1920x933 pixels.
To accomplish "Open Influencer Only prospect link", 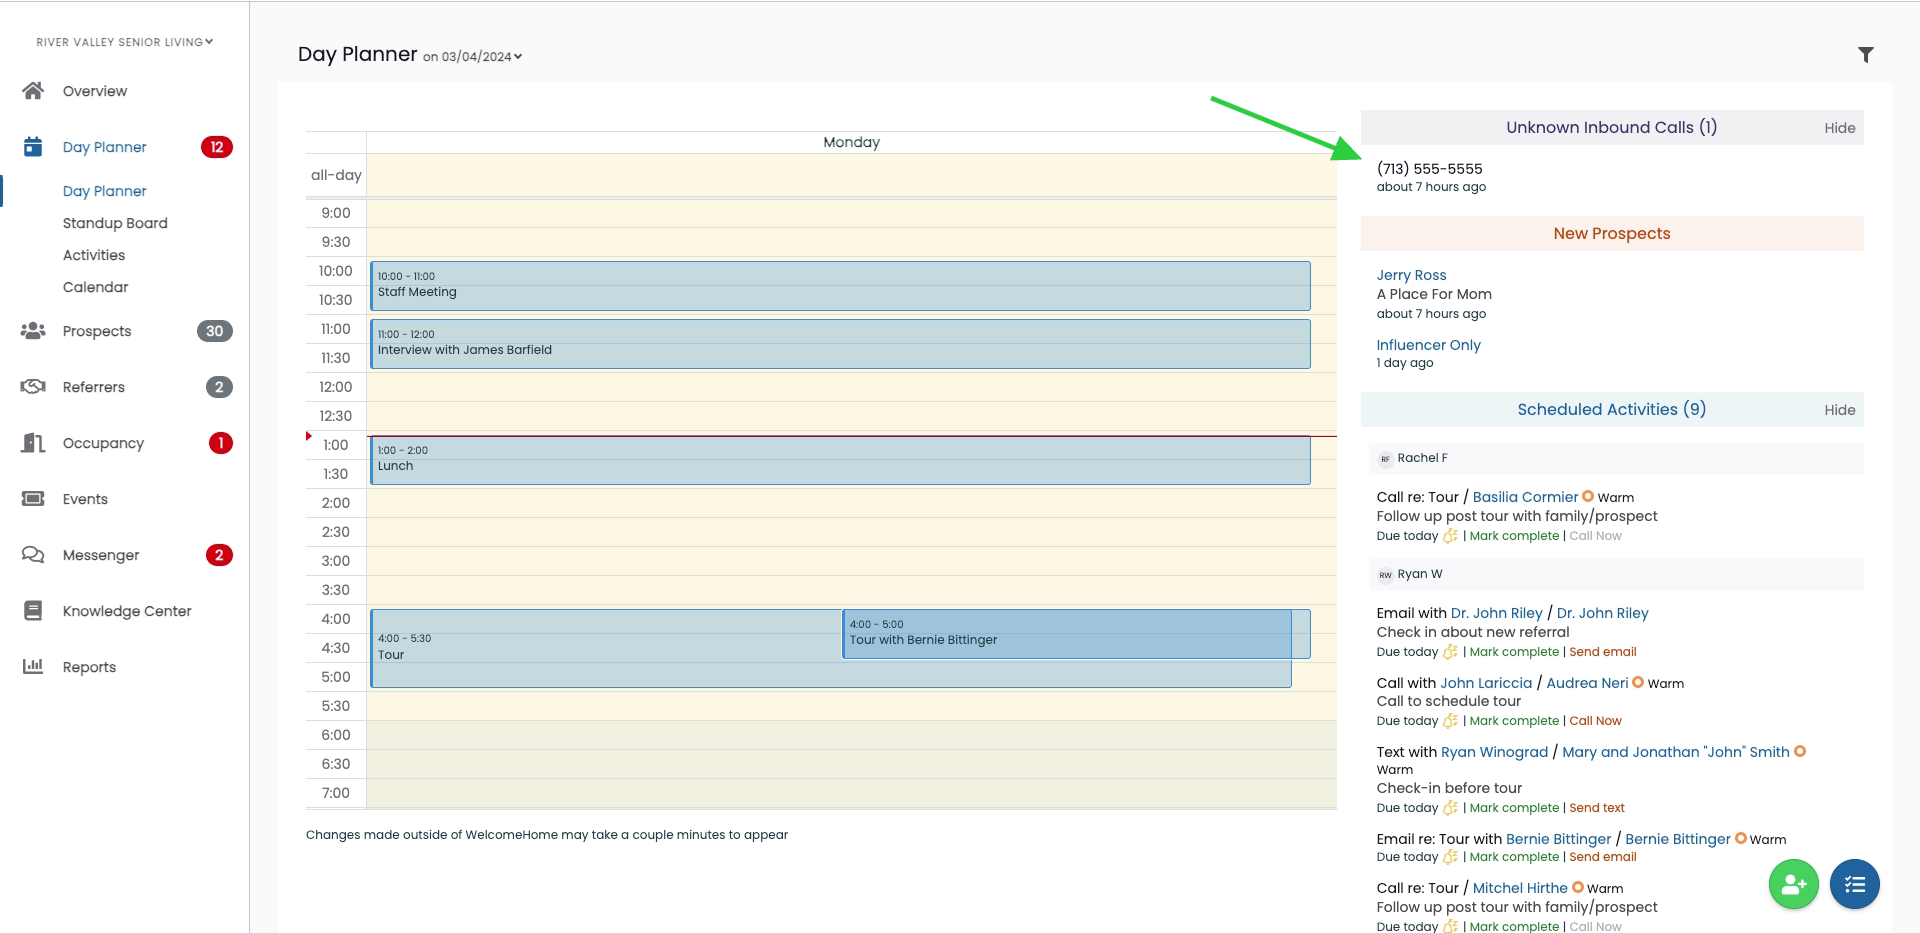I will 1428,345.
